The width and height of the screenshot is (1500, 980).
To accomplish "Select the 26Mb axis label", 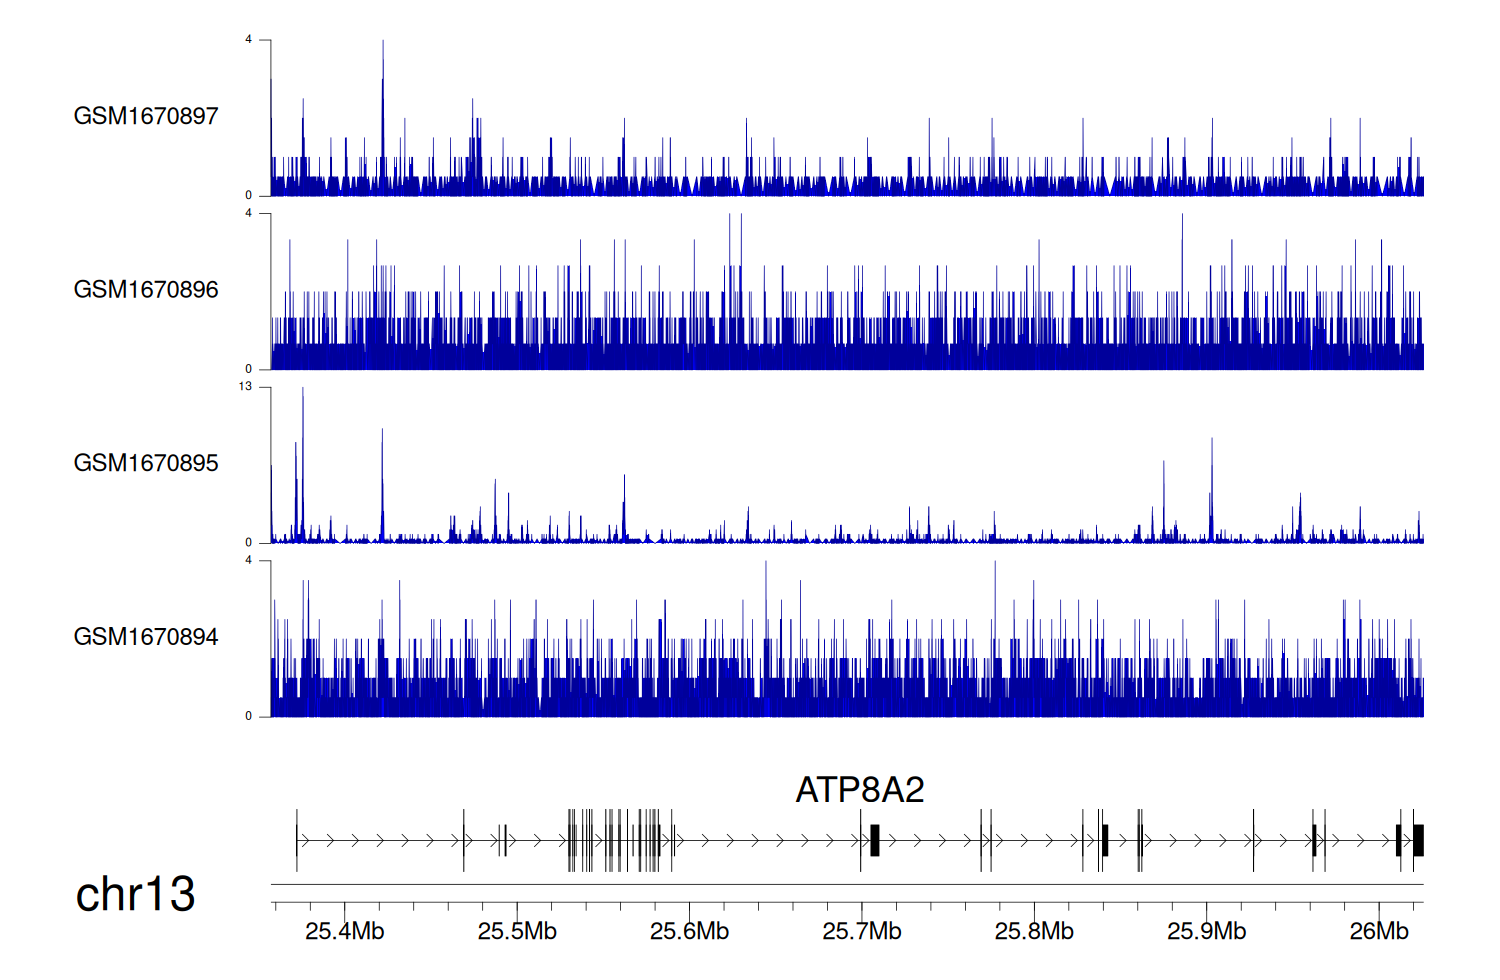I will pos(1378,931).
